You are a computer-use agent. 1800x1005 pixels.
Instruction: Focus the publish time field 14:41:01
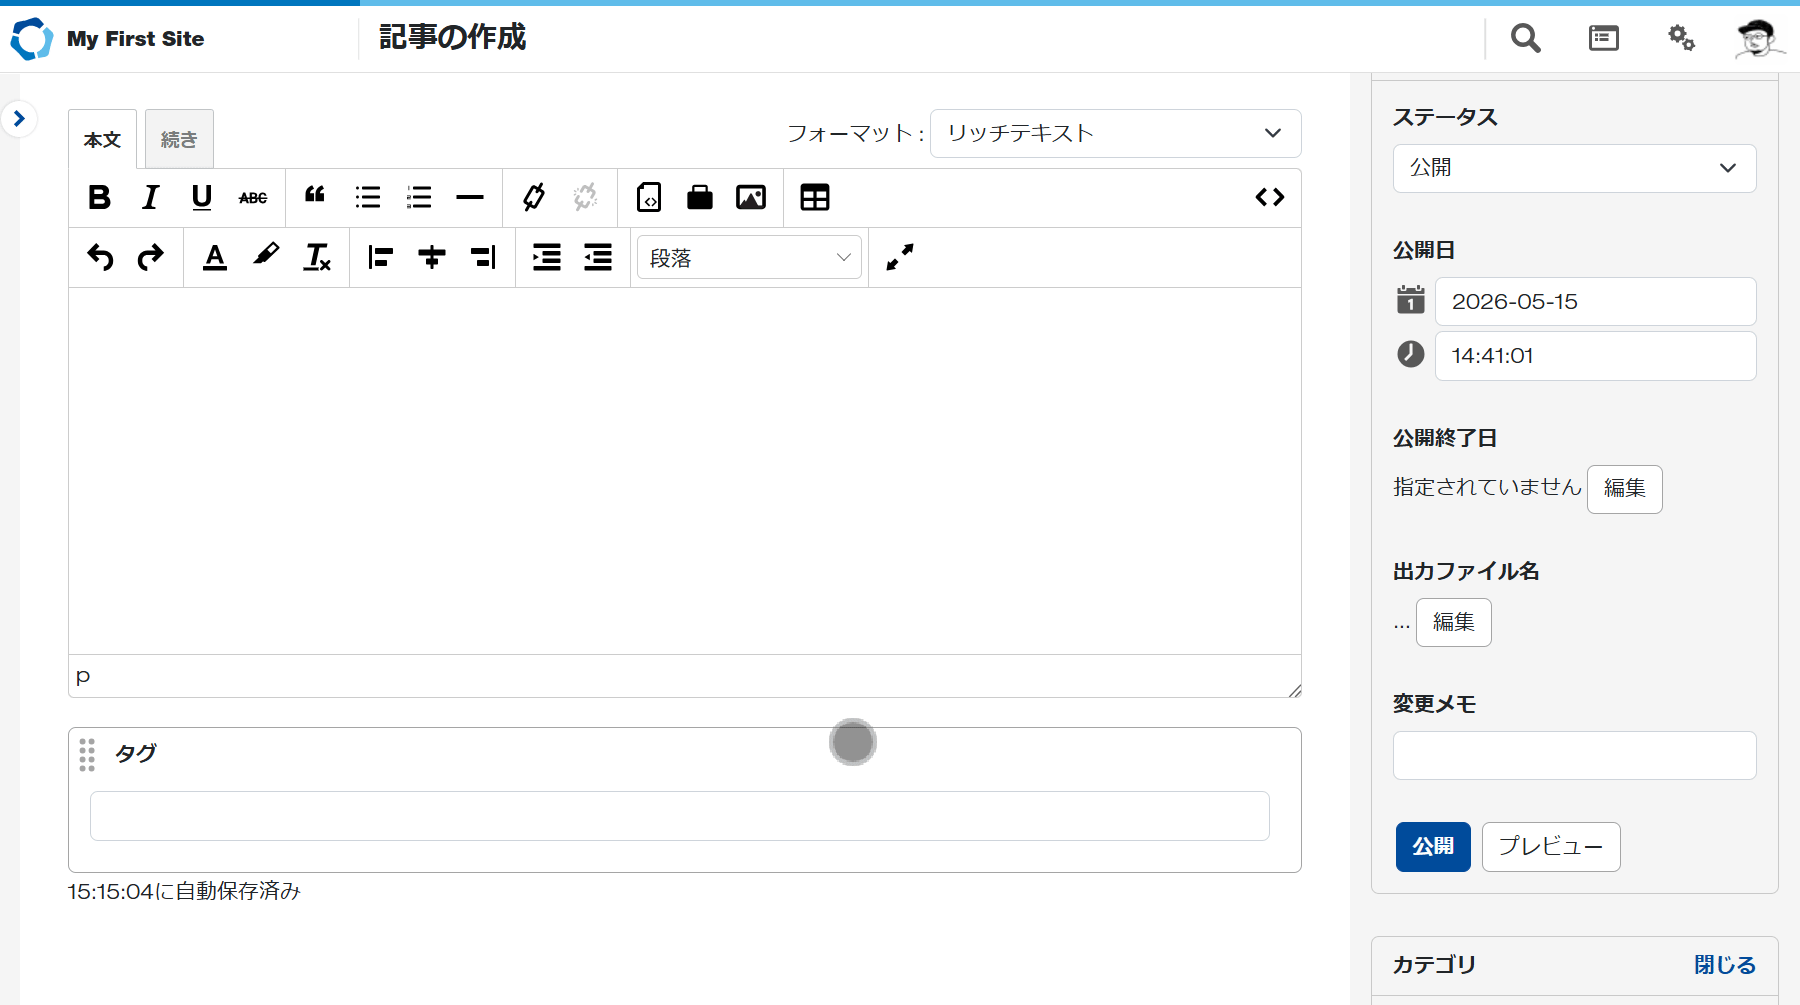point(1595,356)
